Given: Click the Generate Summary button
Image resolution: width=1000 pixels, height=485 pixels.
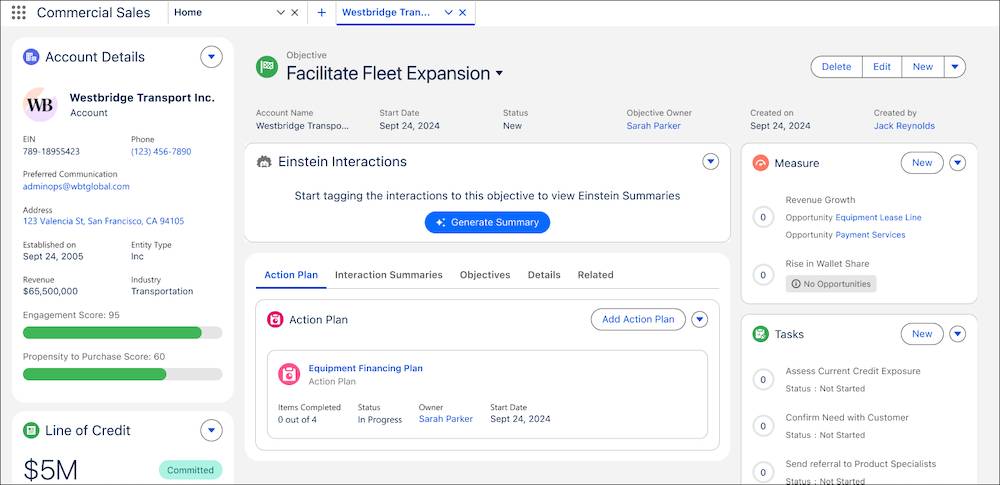Looking at the screenshot, I should click(x=487, y=222).
